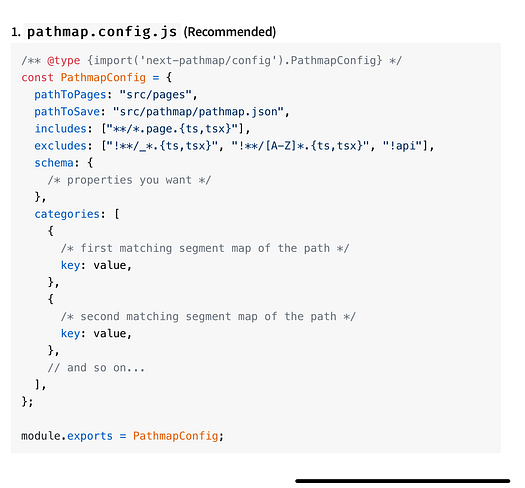The width and height of the screenshot is (525, 488).
Task: Click the const keyword
Action: [x=37, y=77]
